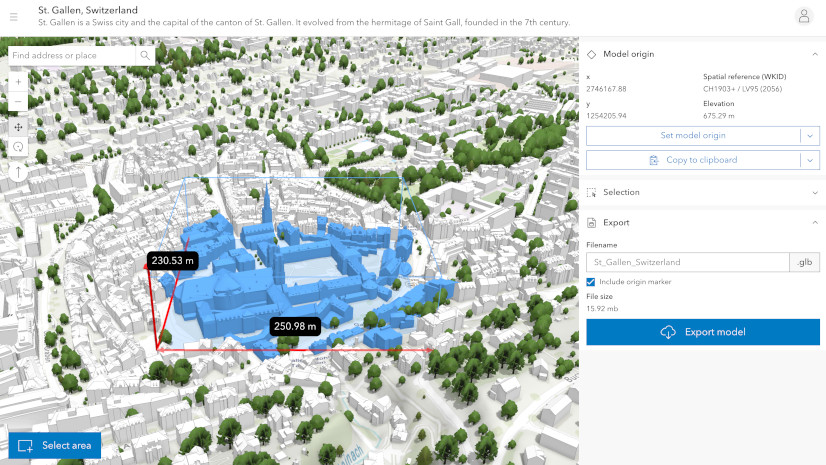
Task: Click the elevation value 675.29 m
Action: tap(719, 116)
